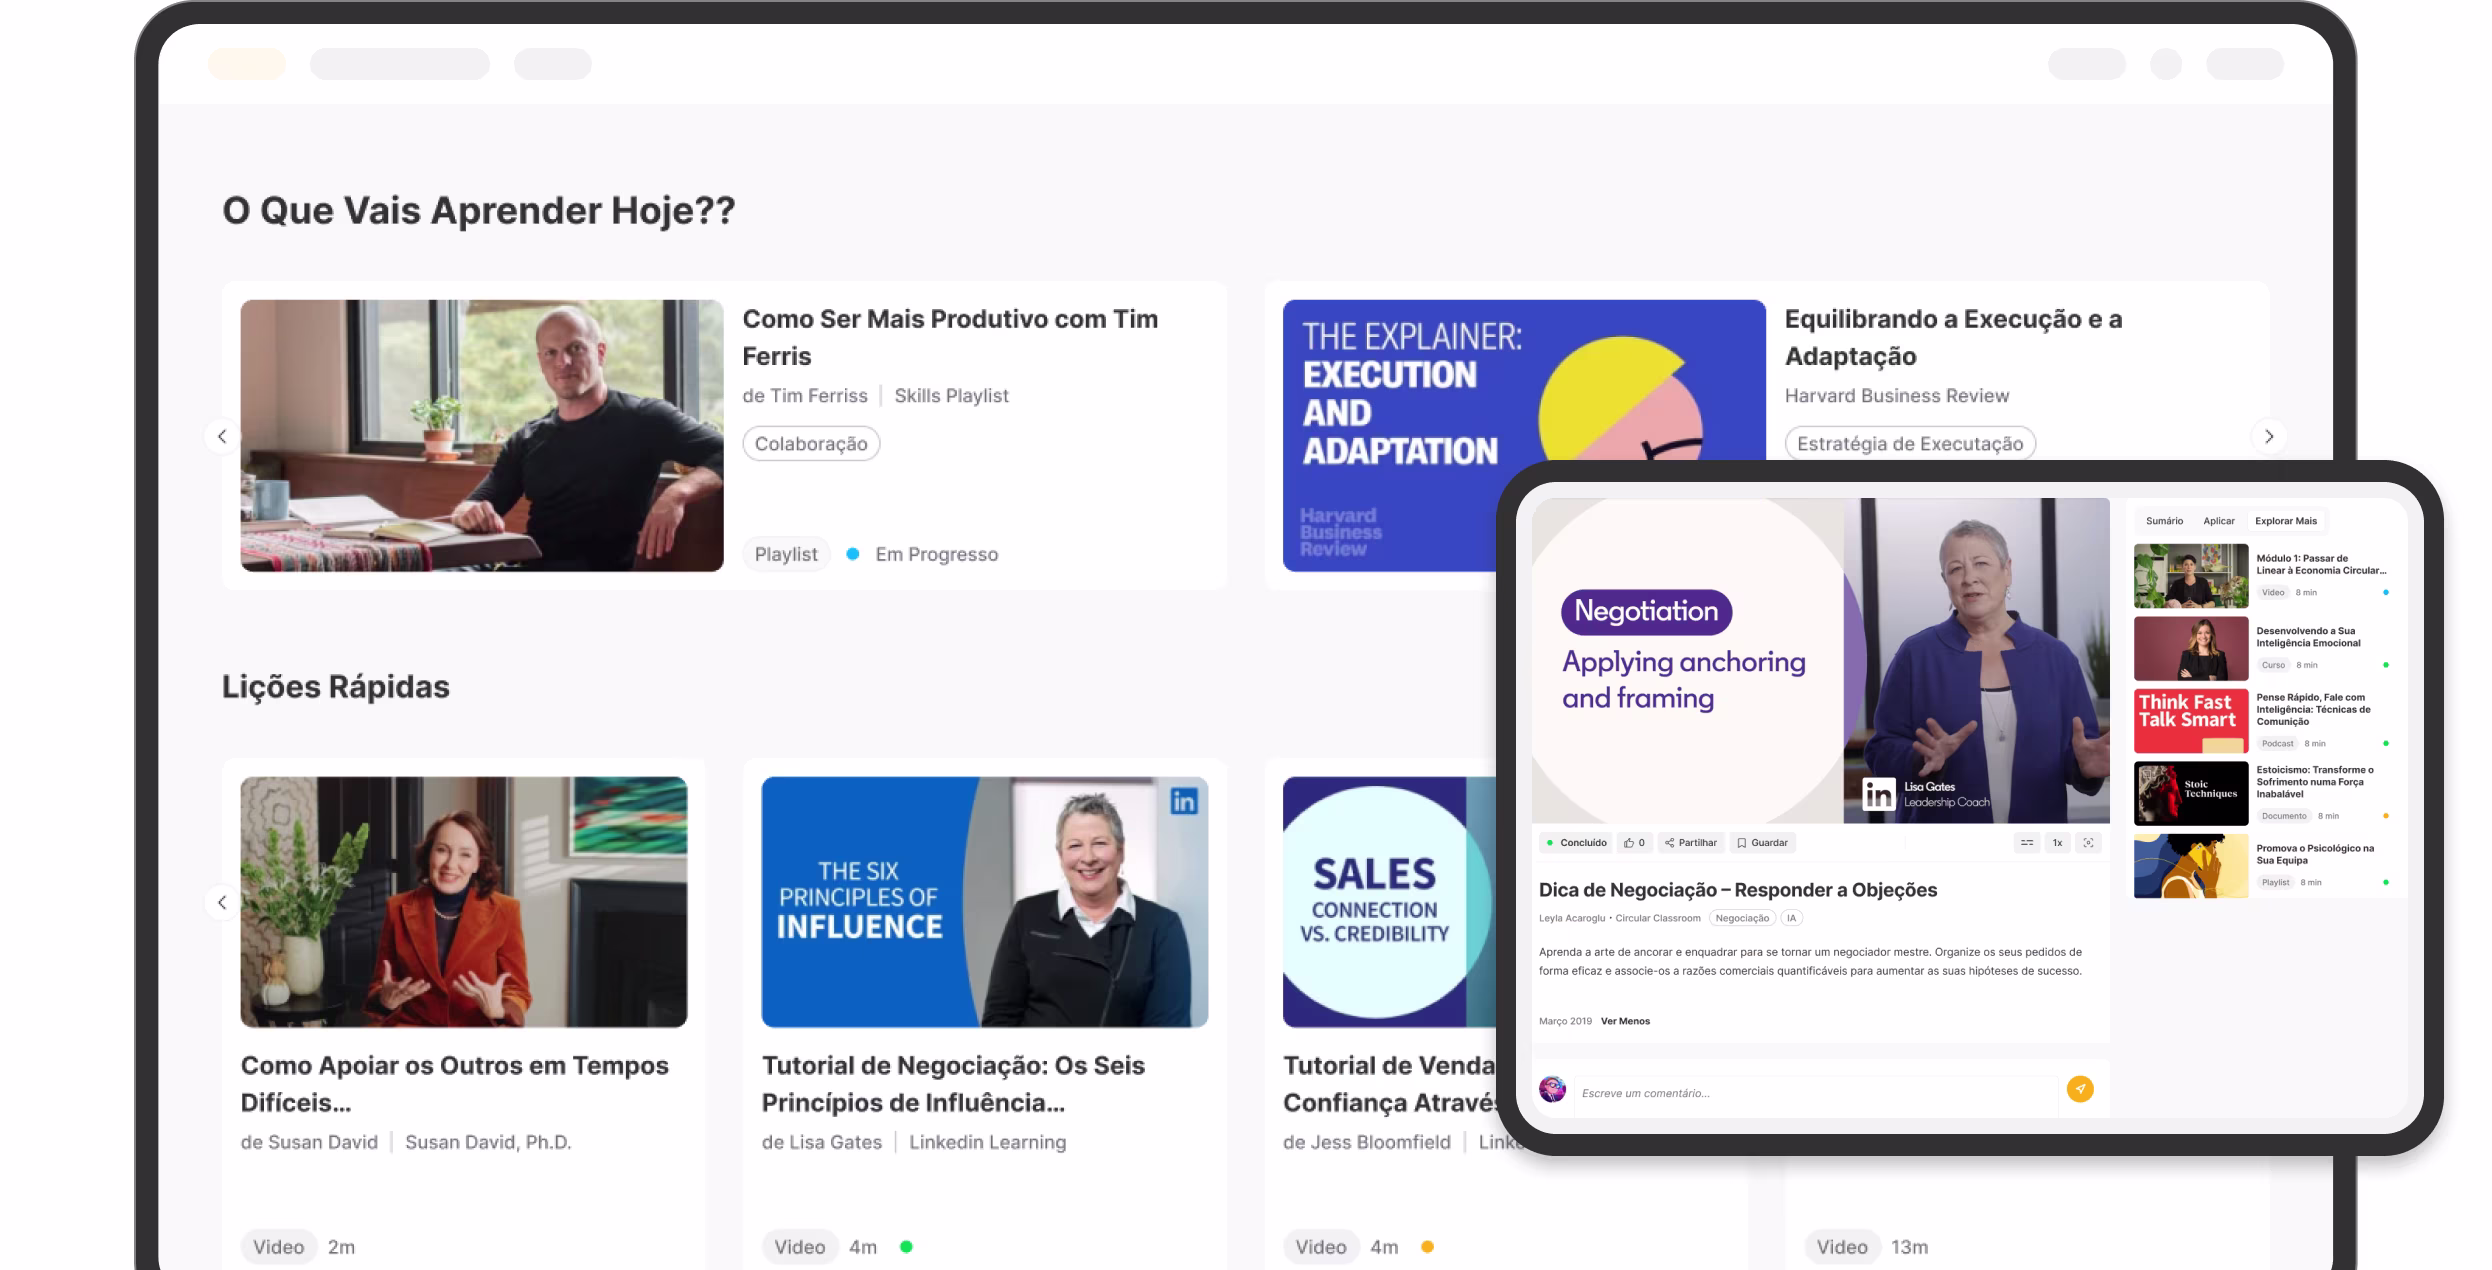Viewport: 2492px width, 1270px height.
Task: Go to previous item in featured carousel
Action: (222, 436)
